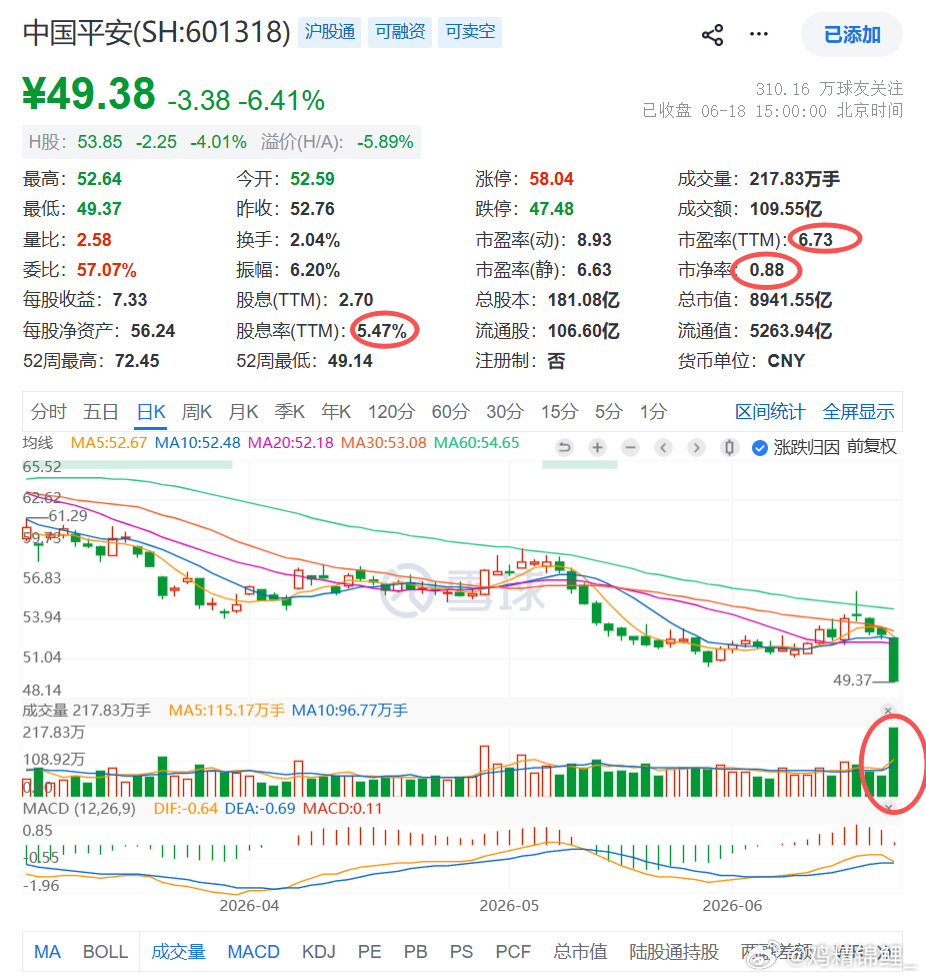Viewport: 926px width, 979px height.
Task: Click the current price ¥49.38
Action: click(89, 94)
